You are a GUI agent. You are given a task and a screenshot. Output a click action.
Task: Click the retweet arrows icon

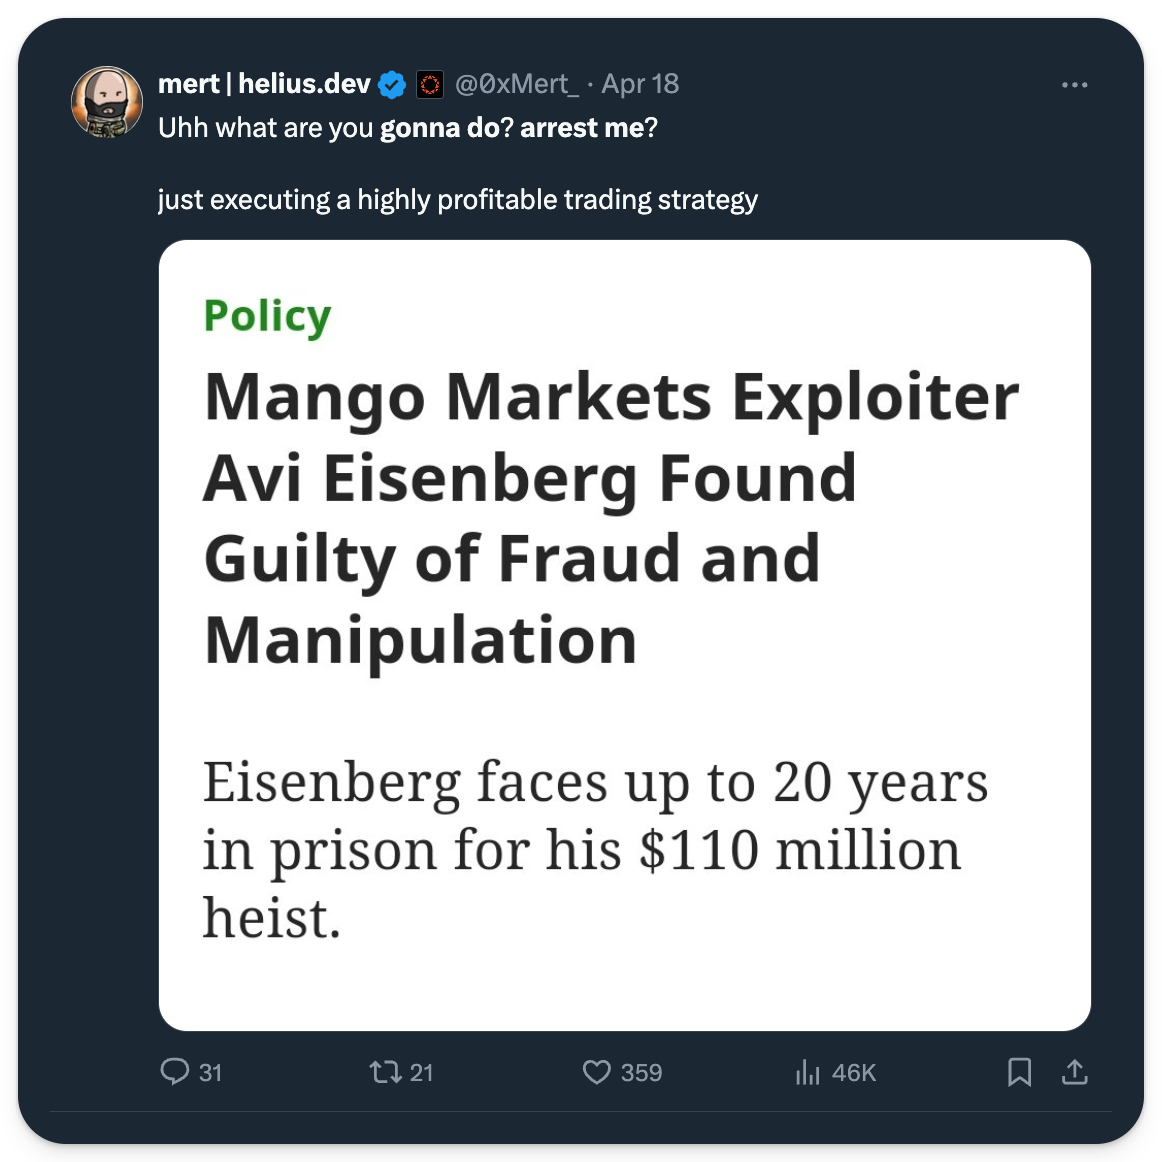[x=385, y=1072]
